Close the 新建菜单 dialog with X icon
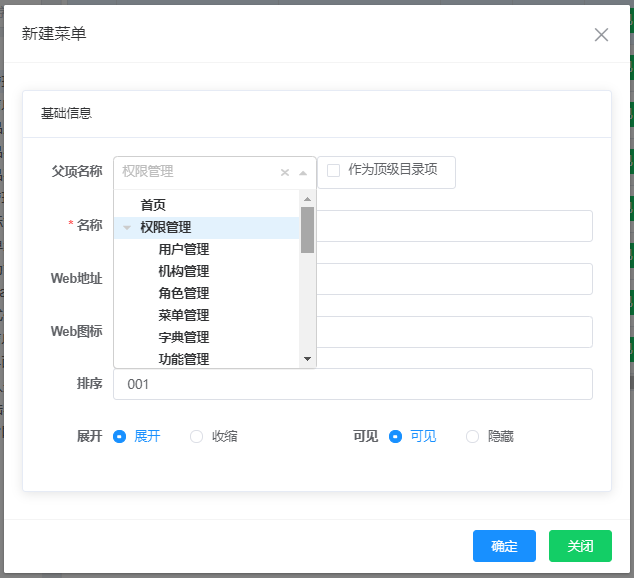Viewport: 634px width, 578px height. pyautogui.click(x=601, y=35)
